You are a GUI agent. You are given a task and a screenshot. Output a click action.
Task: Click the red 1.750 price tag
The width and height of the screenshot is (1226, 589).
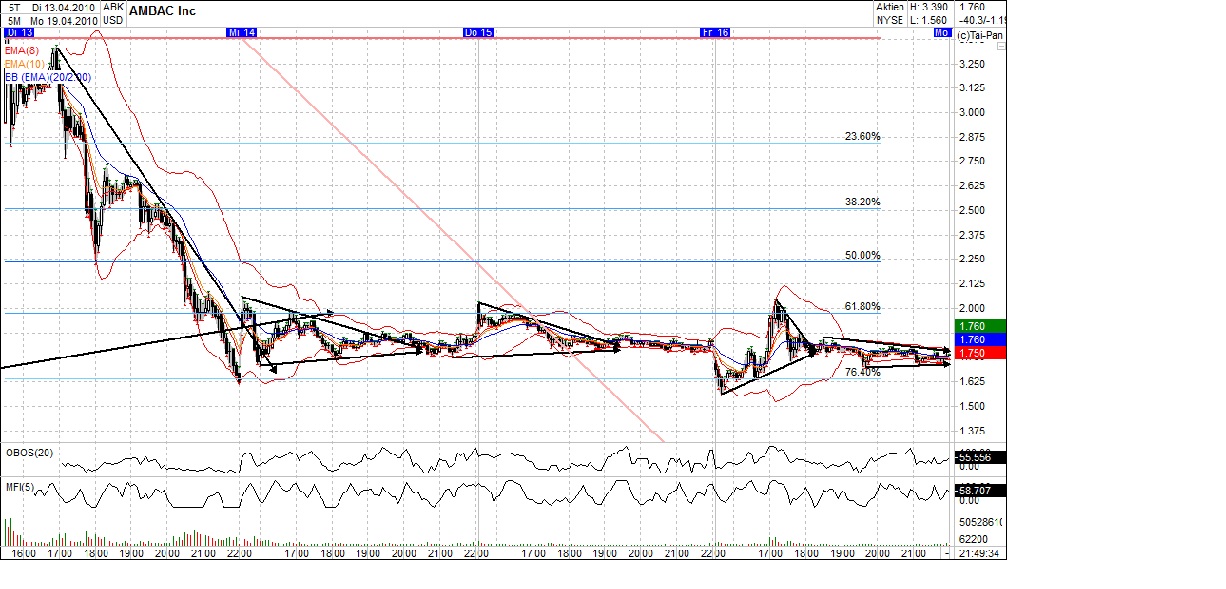978,354
